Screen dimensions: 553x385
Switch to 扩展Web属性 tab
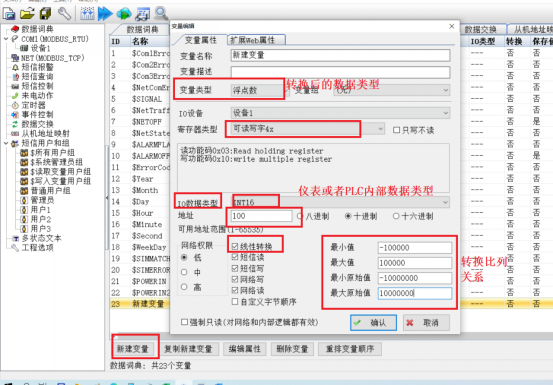(256, 40)
